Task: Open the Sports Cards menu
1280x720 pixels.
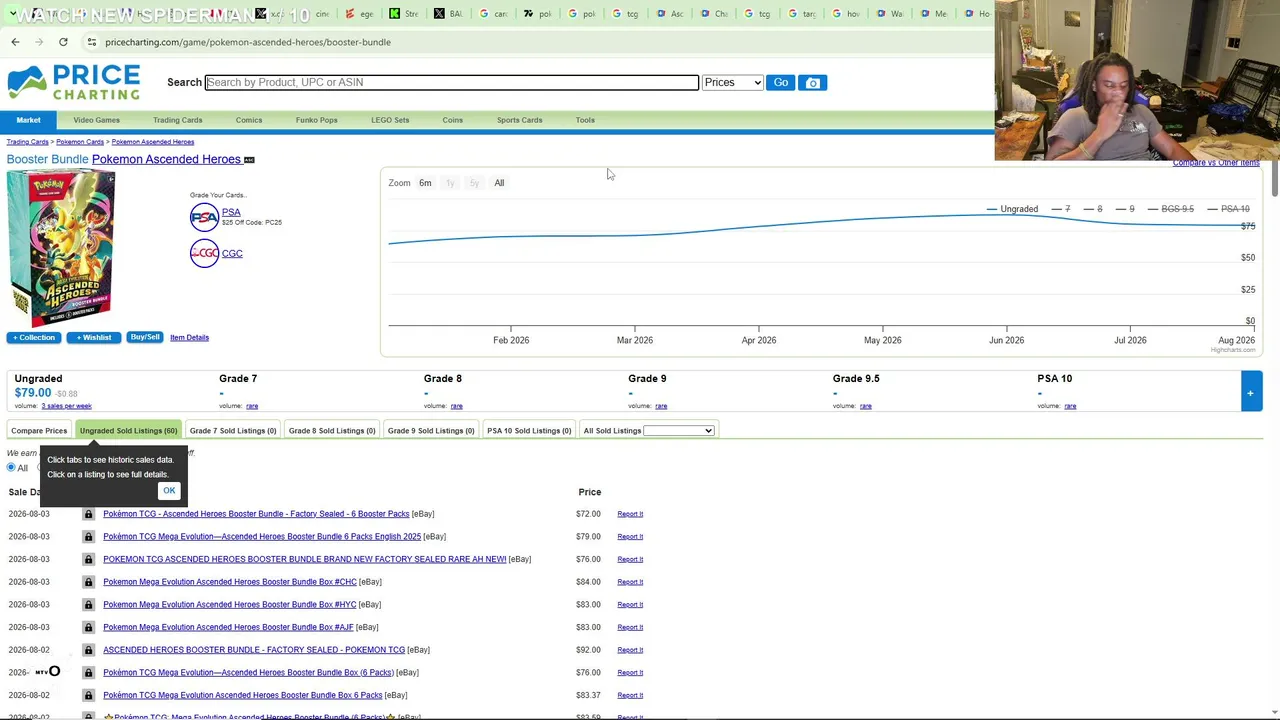Action: 519,120
